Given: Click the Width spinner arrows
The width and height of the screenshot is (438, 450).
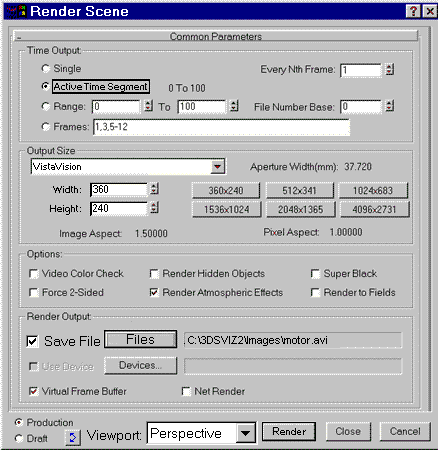Looking at the screenshot, I should pyautogui.click(x=154, y=189).
